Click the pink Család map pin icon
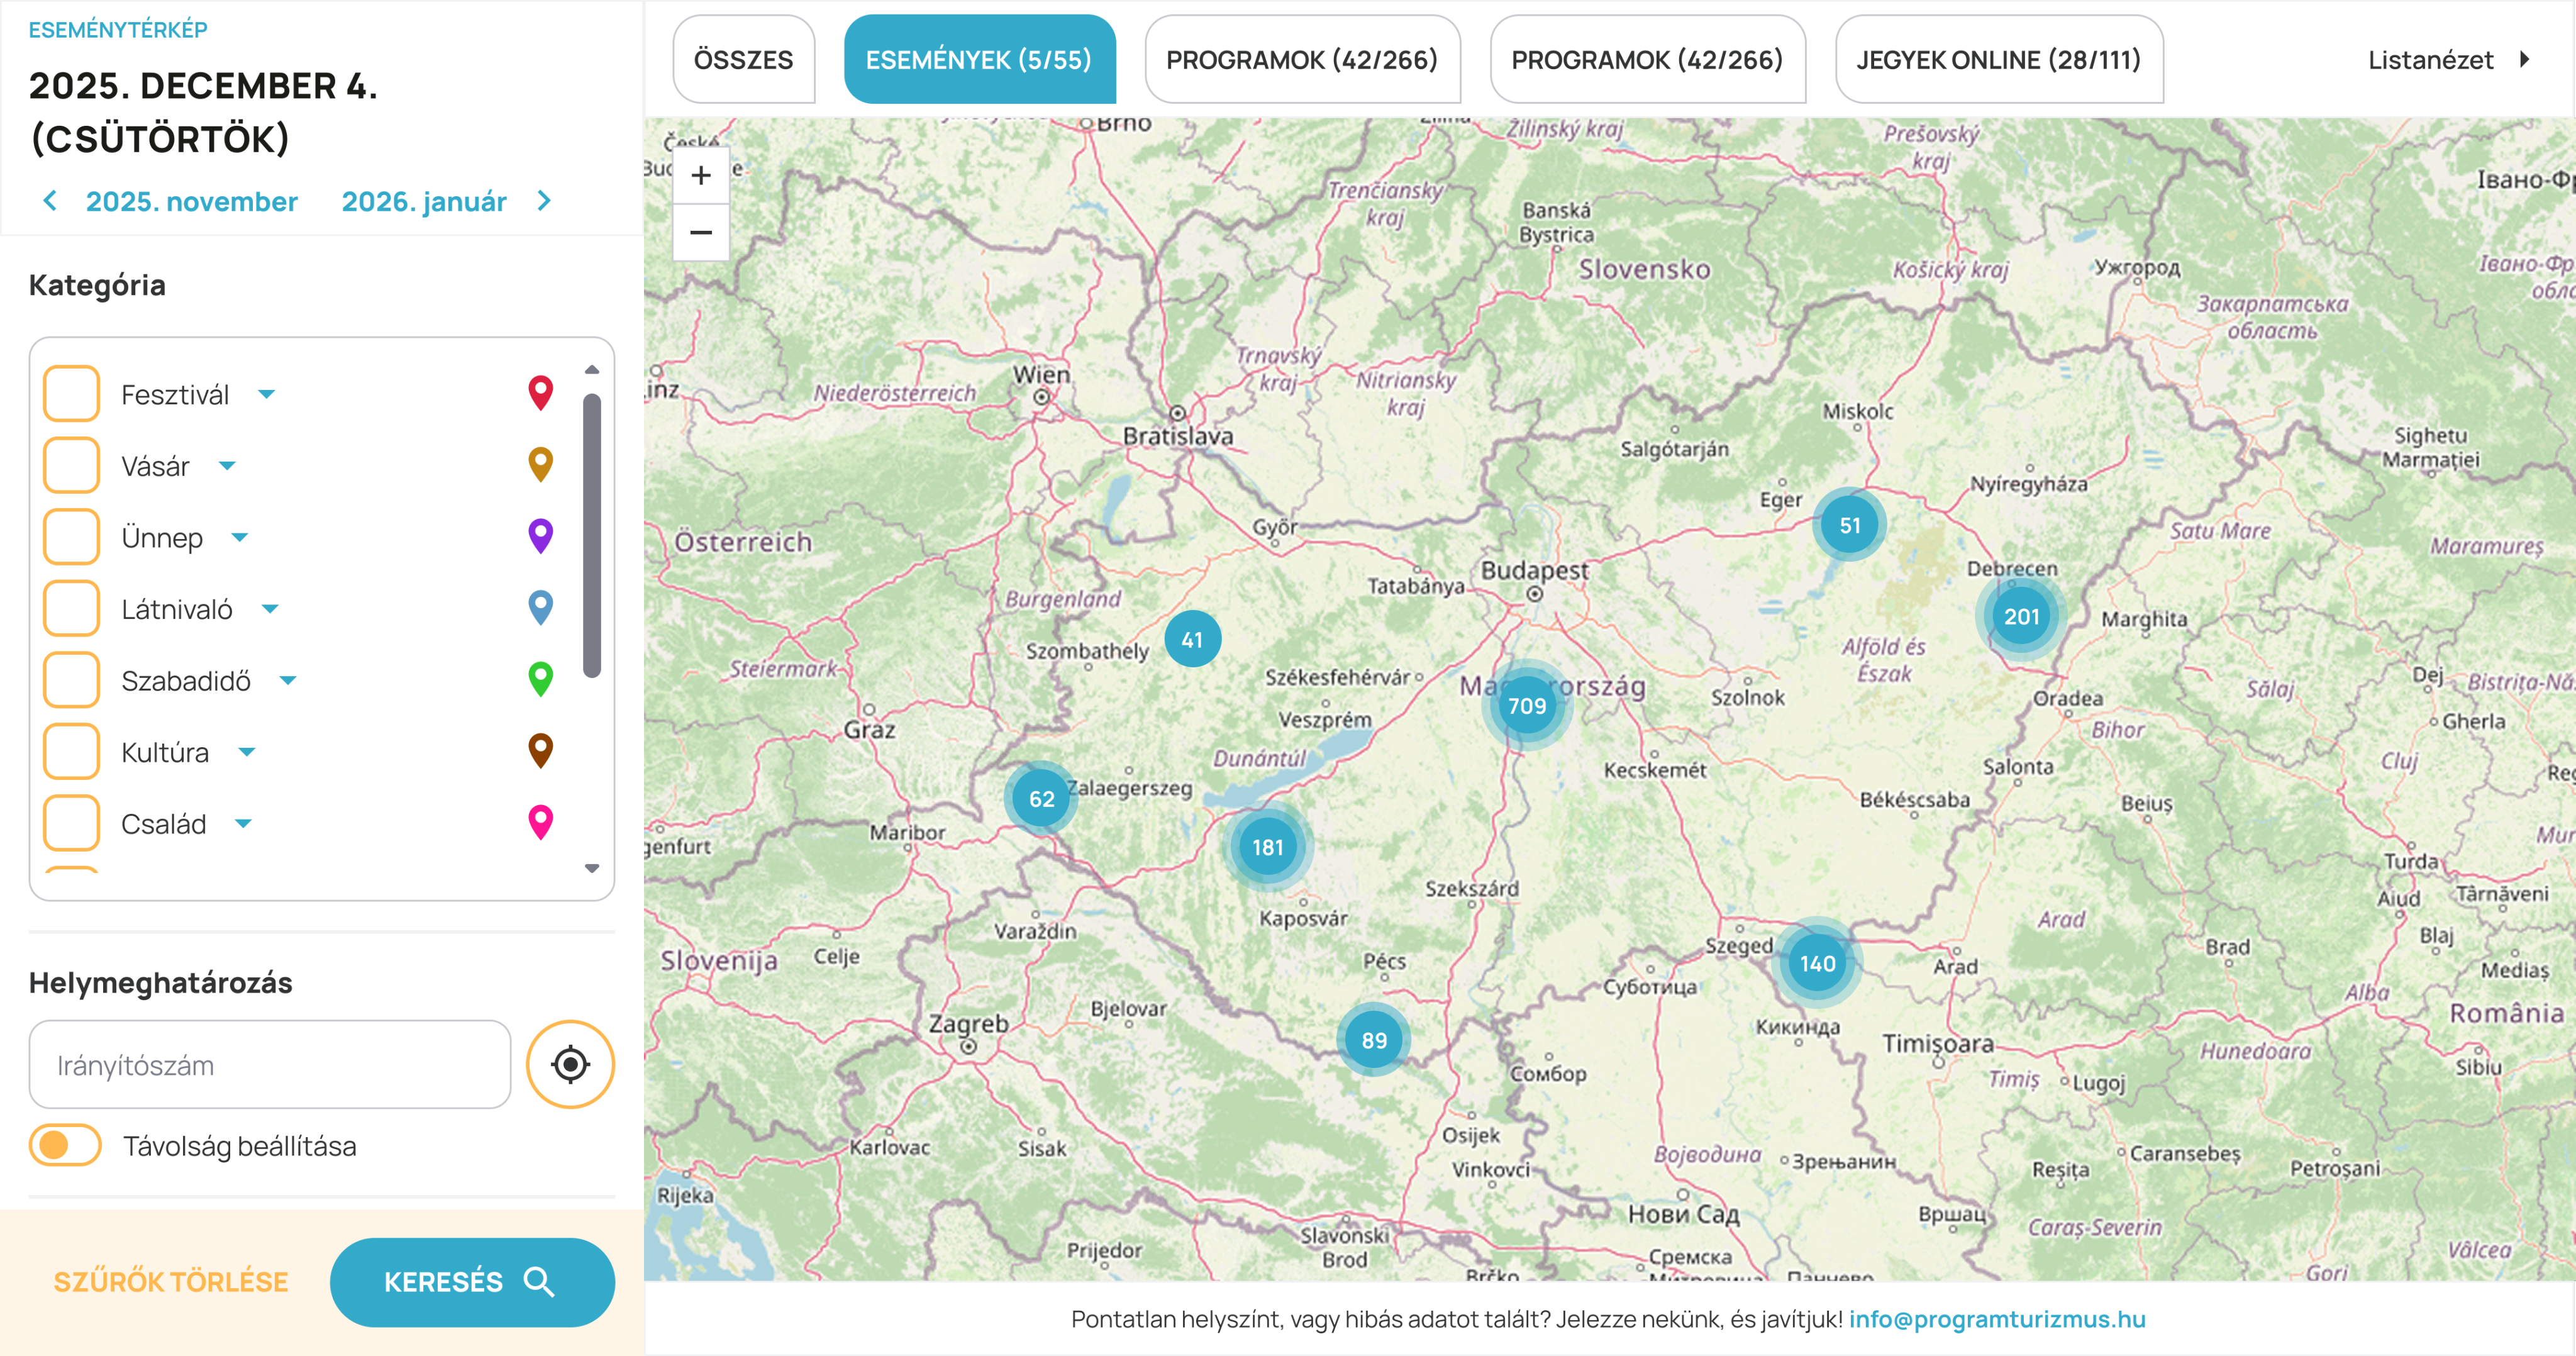 point(541,823)
